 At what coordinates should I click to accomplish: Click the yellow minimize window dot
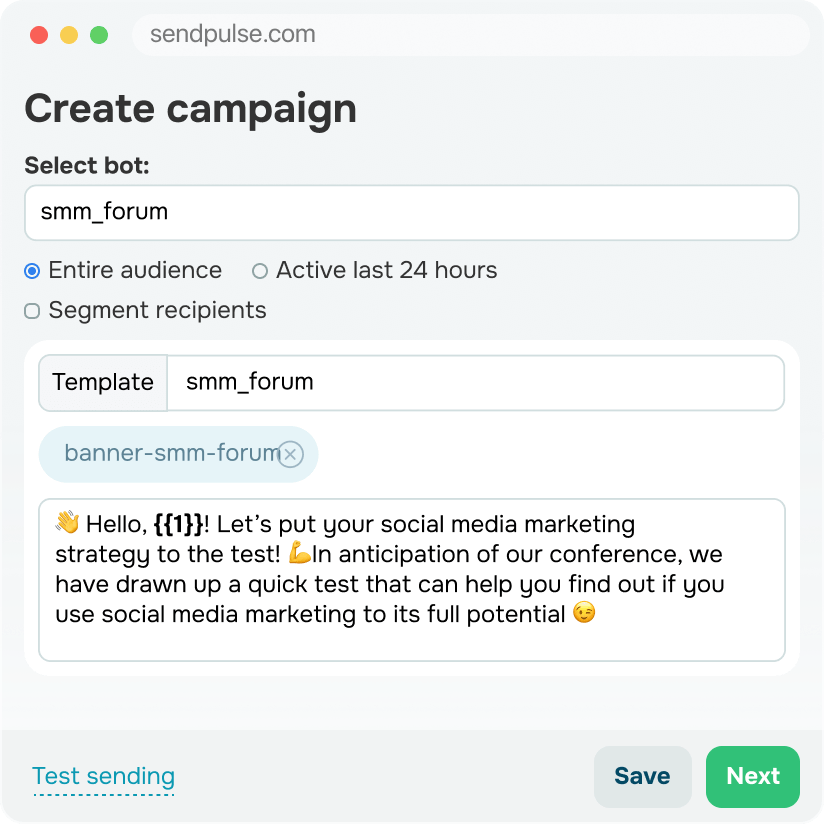69,35
